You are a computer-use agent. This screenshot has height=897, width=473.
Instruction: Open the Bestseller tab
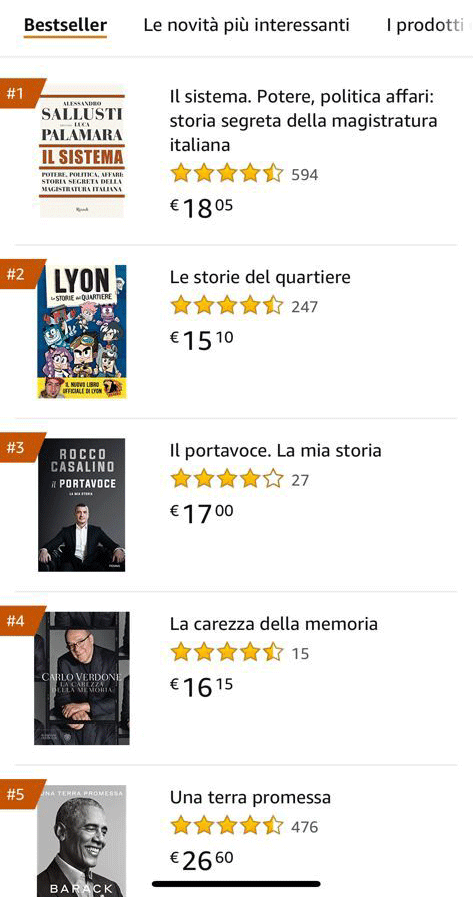coord(65,25)
